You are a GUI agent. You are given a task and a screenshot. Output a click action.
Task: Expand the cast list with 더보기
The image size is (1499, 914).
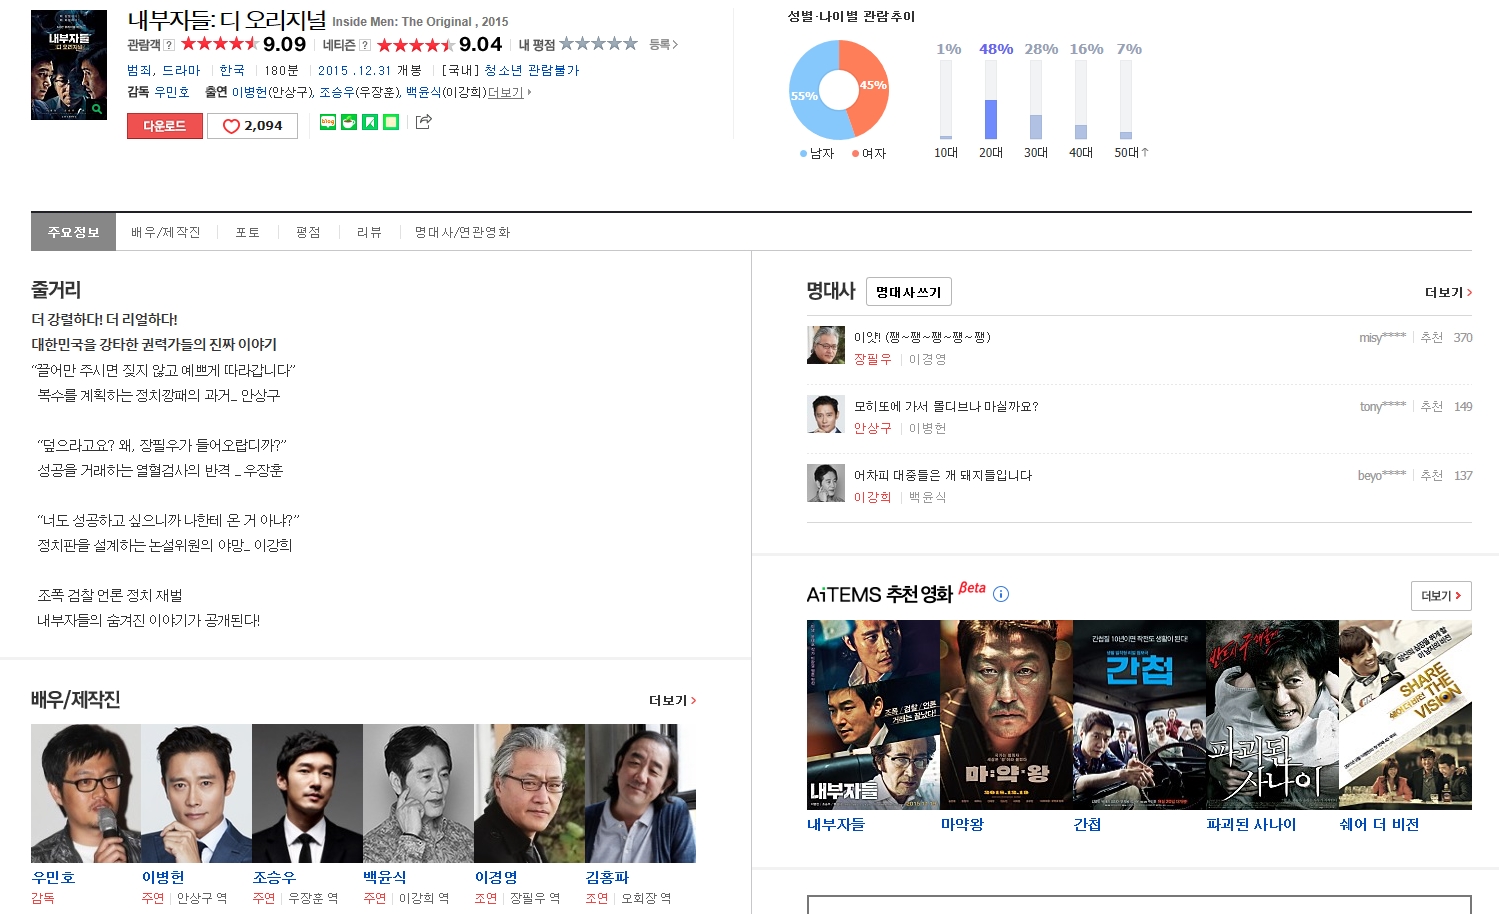(509, 93)
